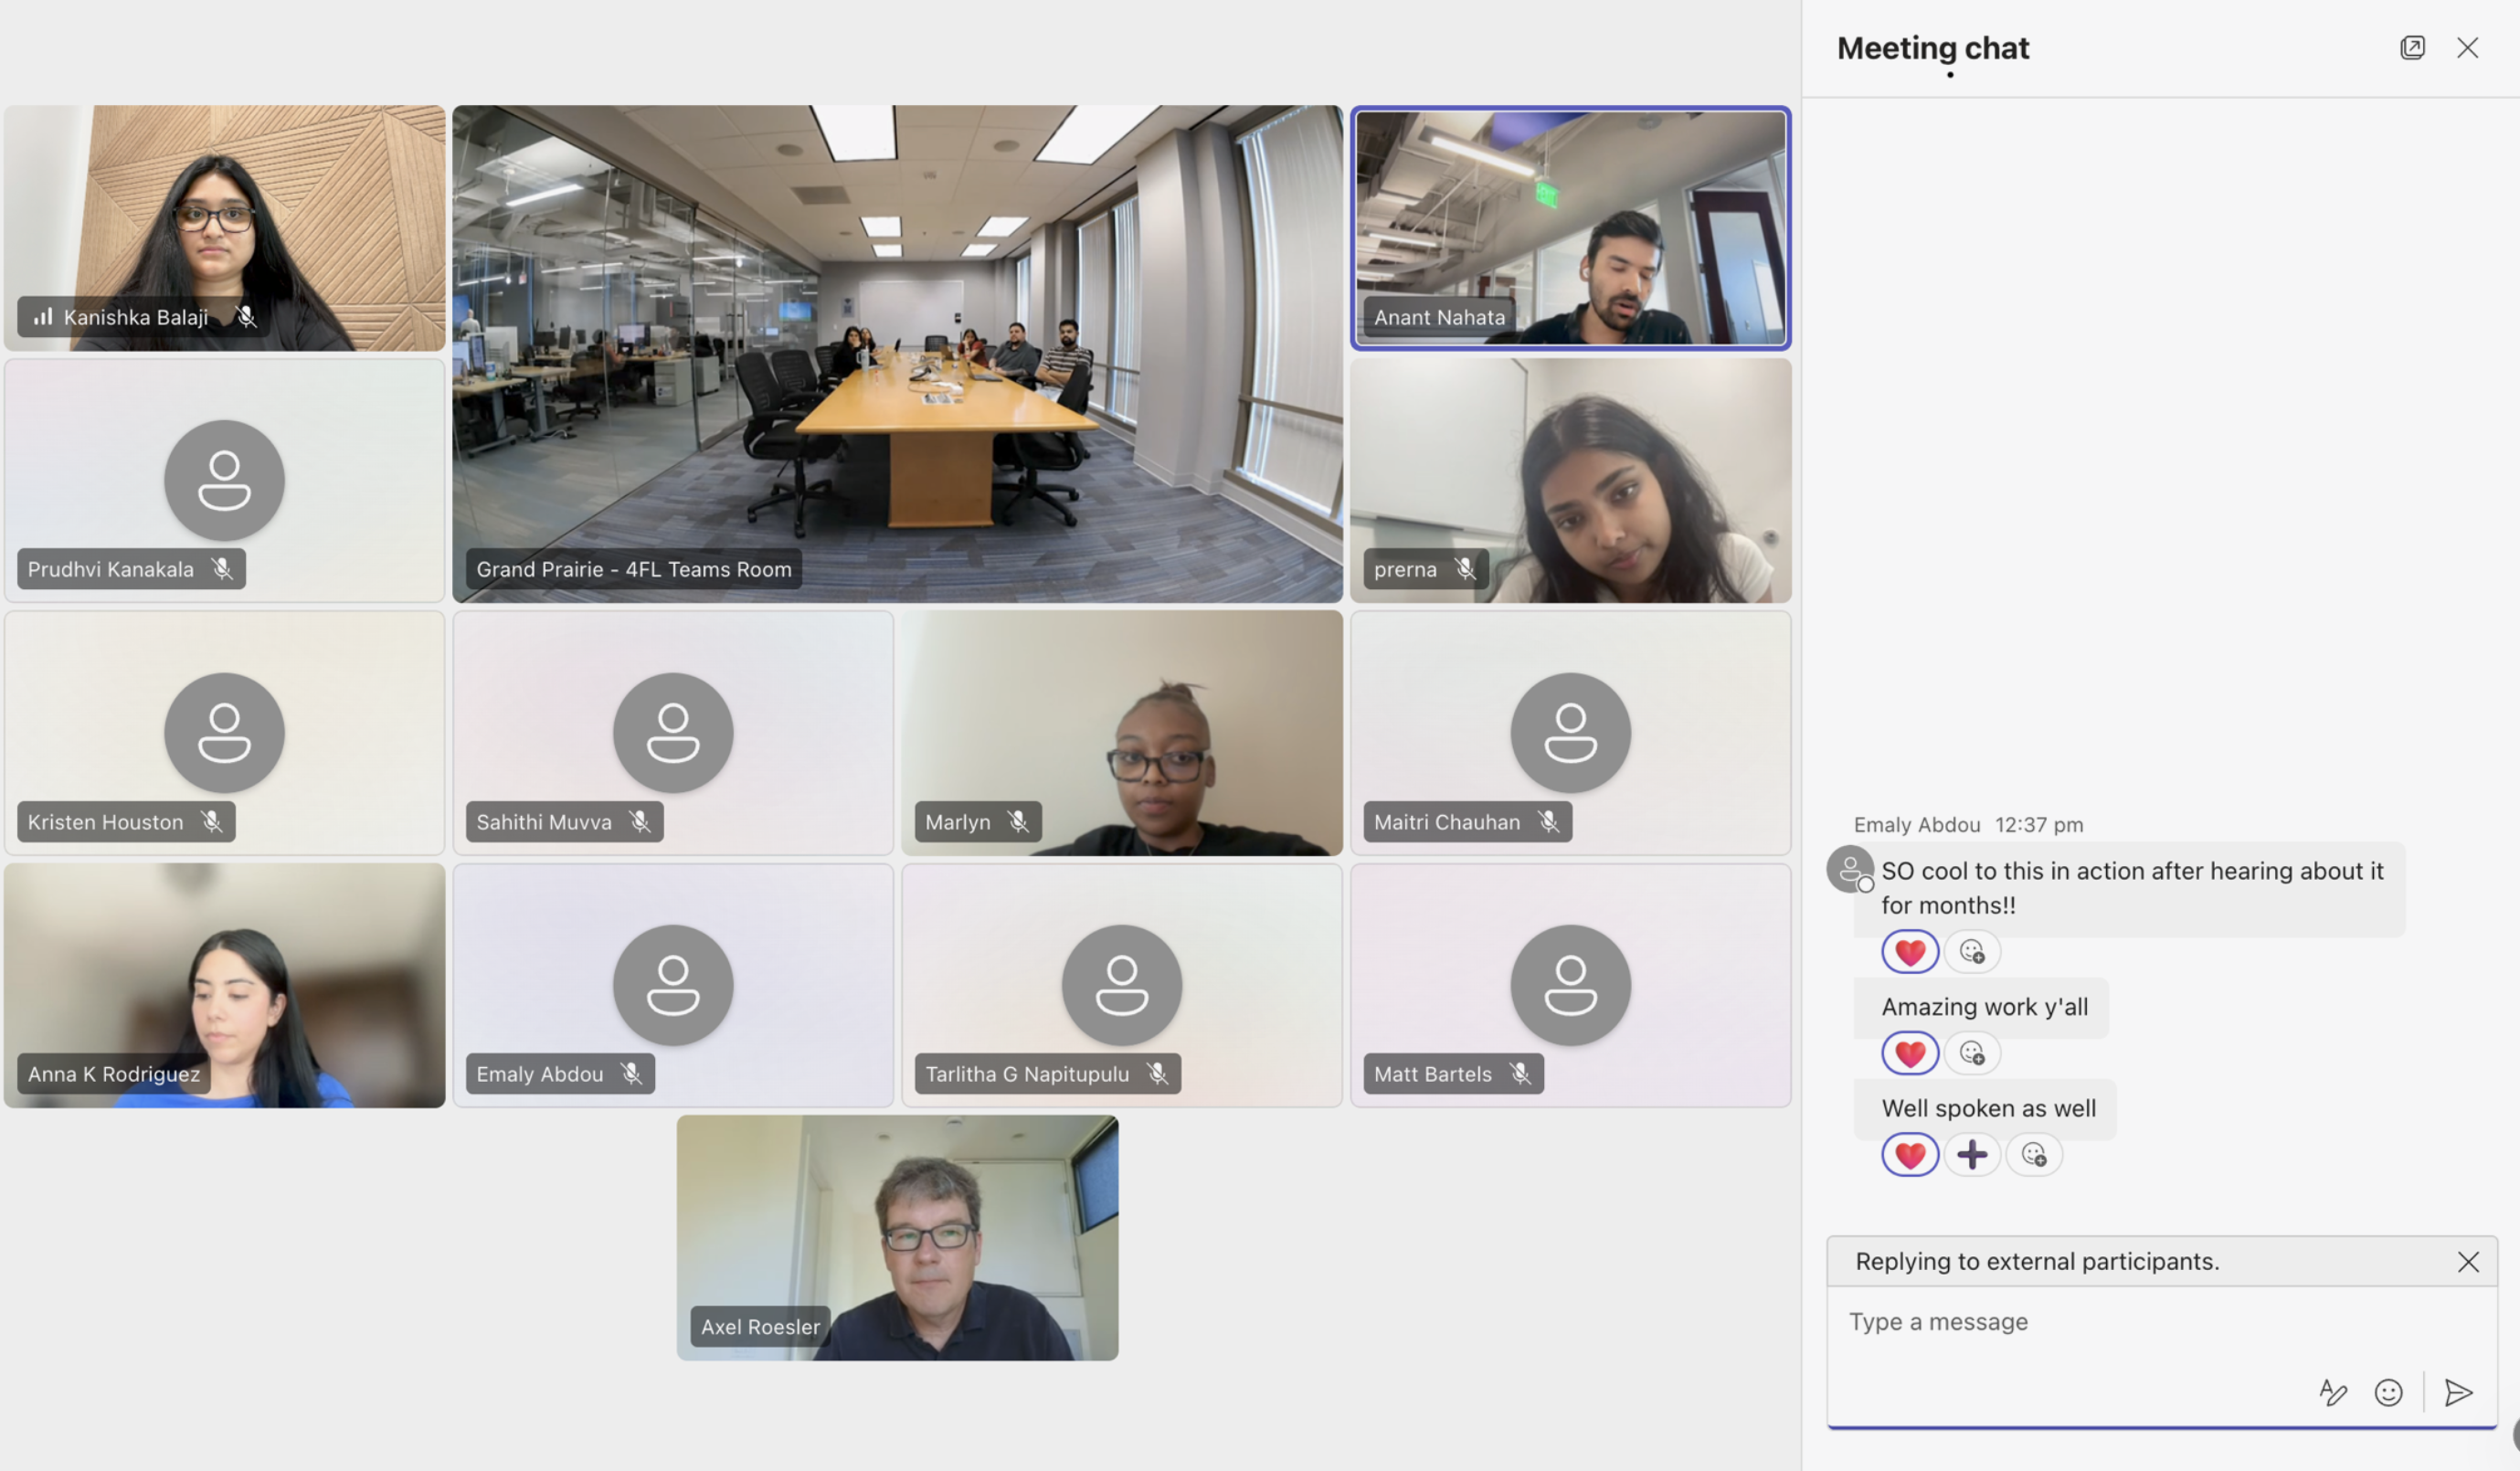Select the Grand Prairie - 4FL Teams Room video
The image size is (2520, 1471).
coord(897,354)
